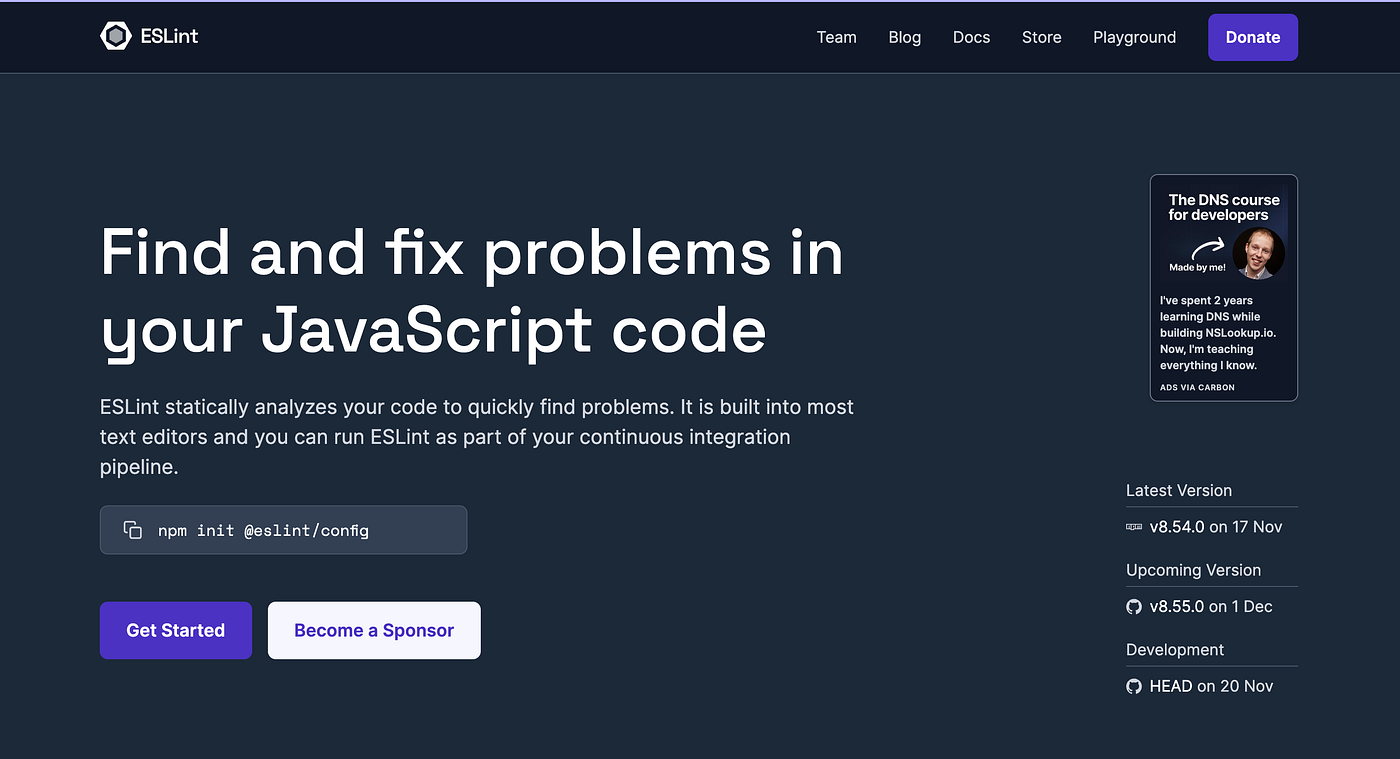The height and width of the screenshot is (759, 1400).
Task: Click the arrow graphic in the Carbon ad
Action: 1211,248
